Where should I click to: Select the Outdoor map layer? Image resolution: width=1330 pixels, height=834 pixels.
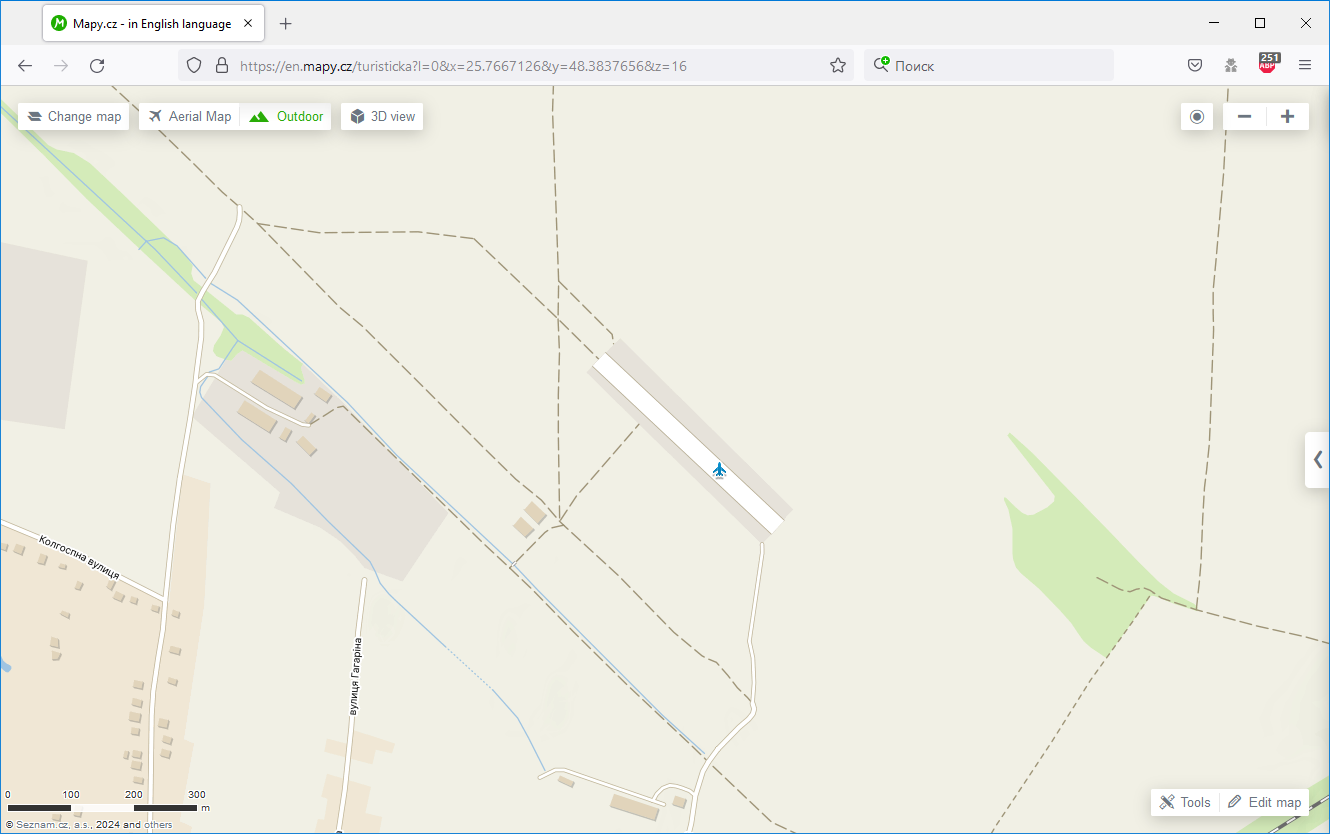coord(287,117)
